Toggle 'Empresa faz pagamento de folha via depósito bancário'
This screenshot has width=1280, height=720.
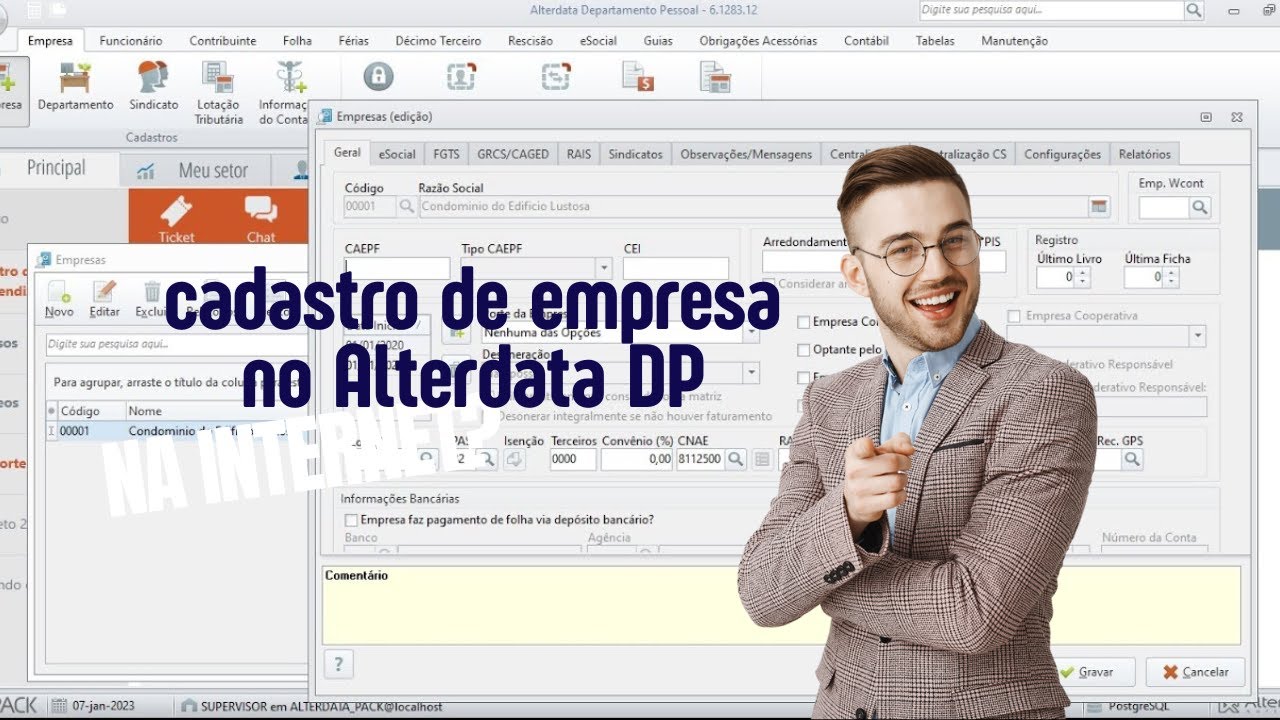click(351, 520)
